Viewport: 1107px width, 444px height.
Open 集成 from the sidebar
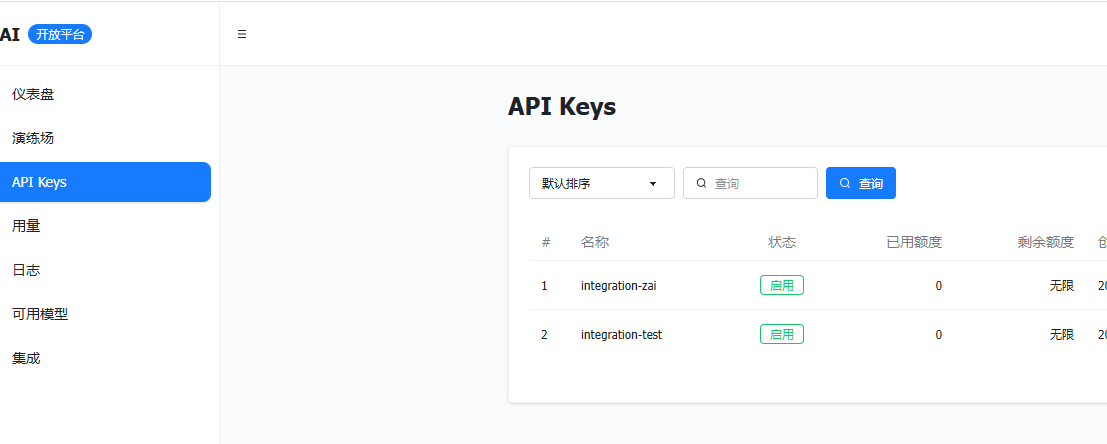coord(26,358)
